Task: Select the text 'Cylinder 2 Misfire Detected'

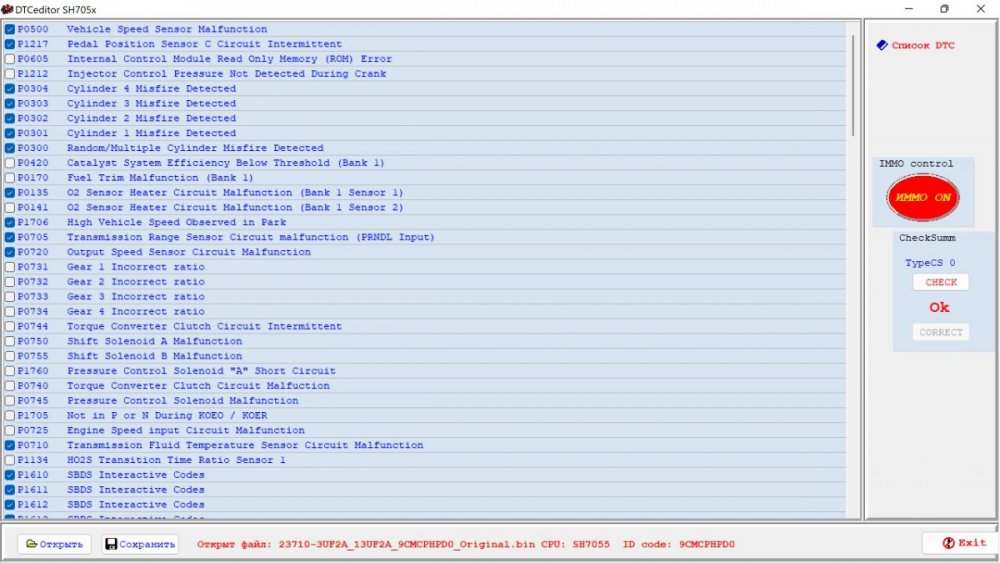Action: click(x=151, y=118)
